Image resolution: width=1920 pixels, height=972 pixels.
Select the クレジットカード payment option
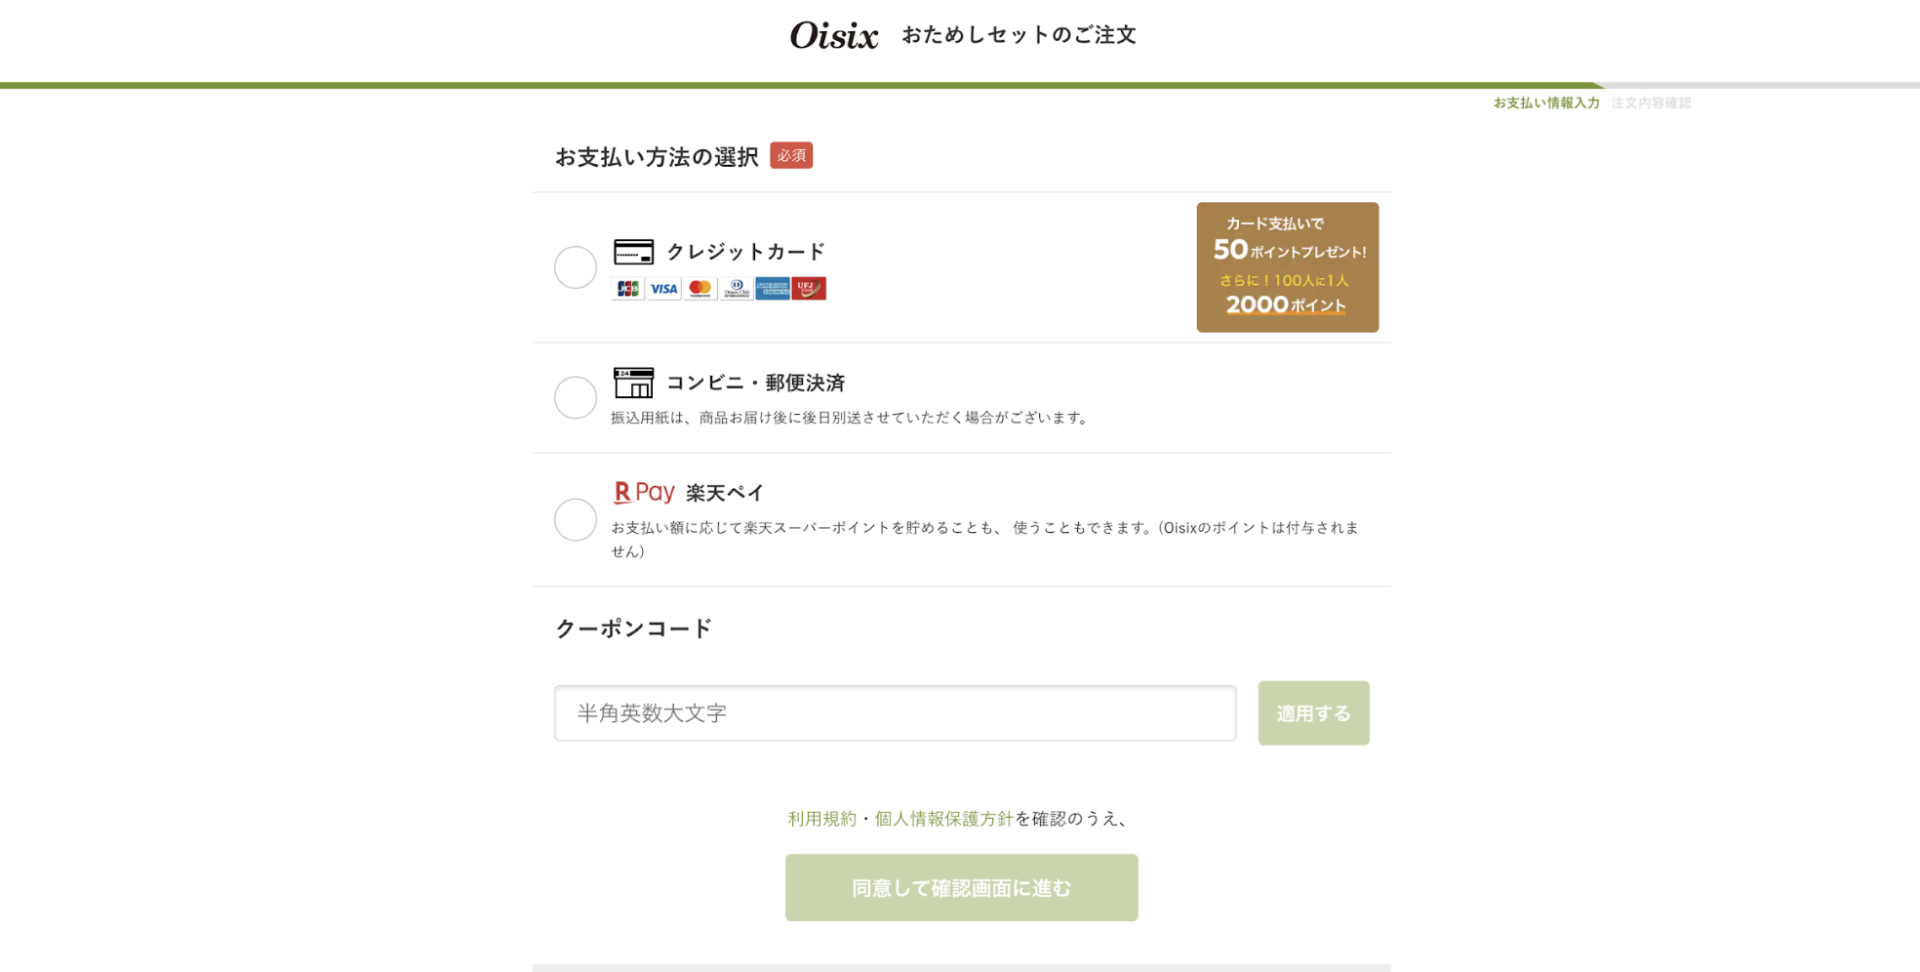tap(575, 267)
